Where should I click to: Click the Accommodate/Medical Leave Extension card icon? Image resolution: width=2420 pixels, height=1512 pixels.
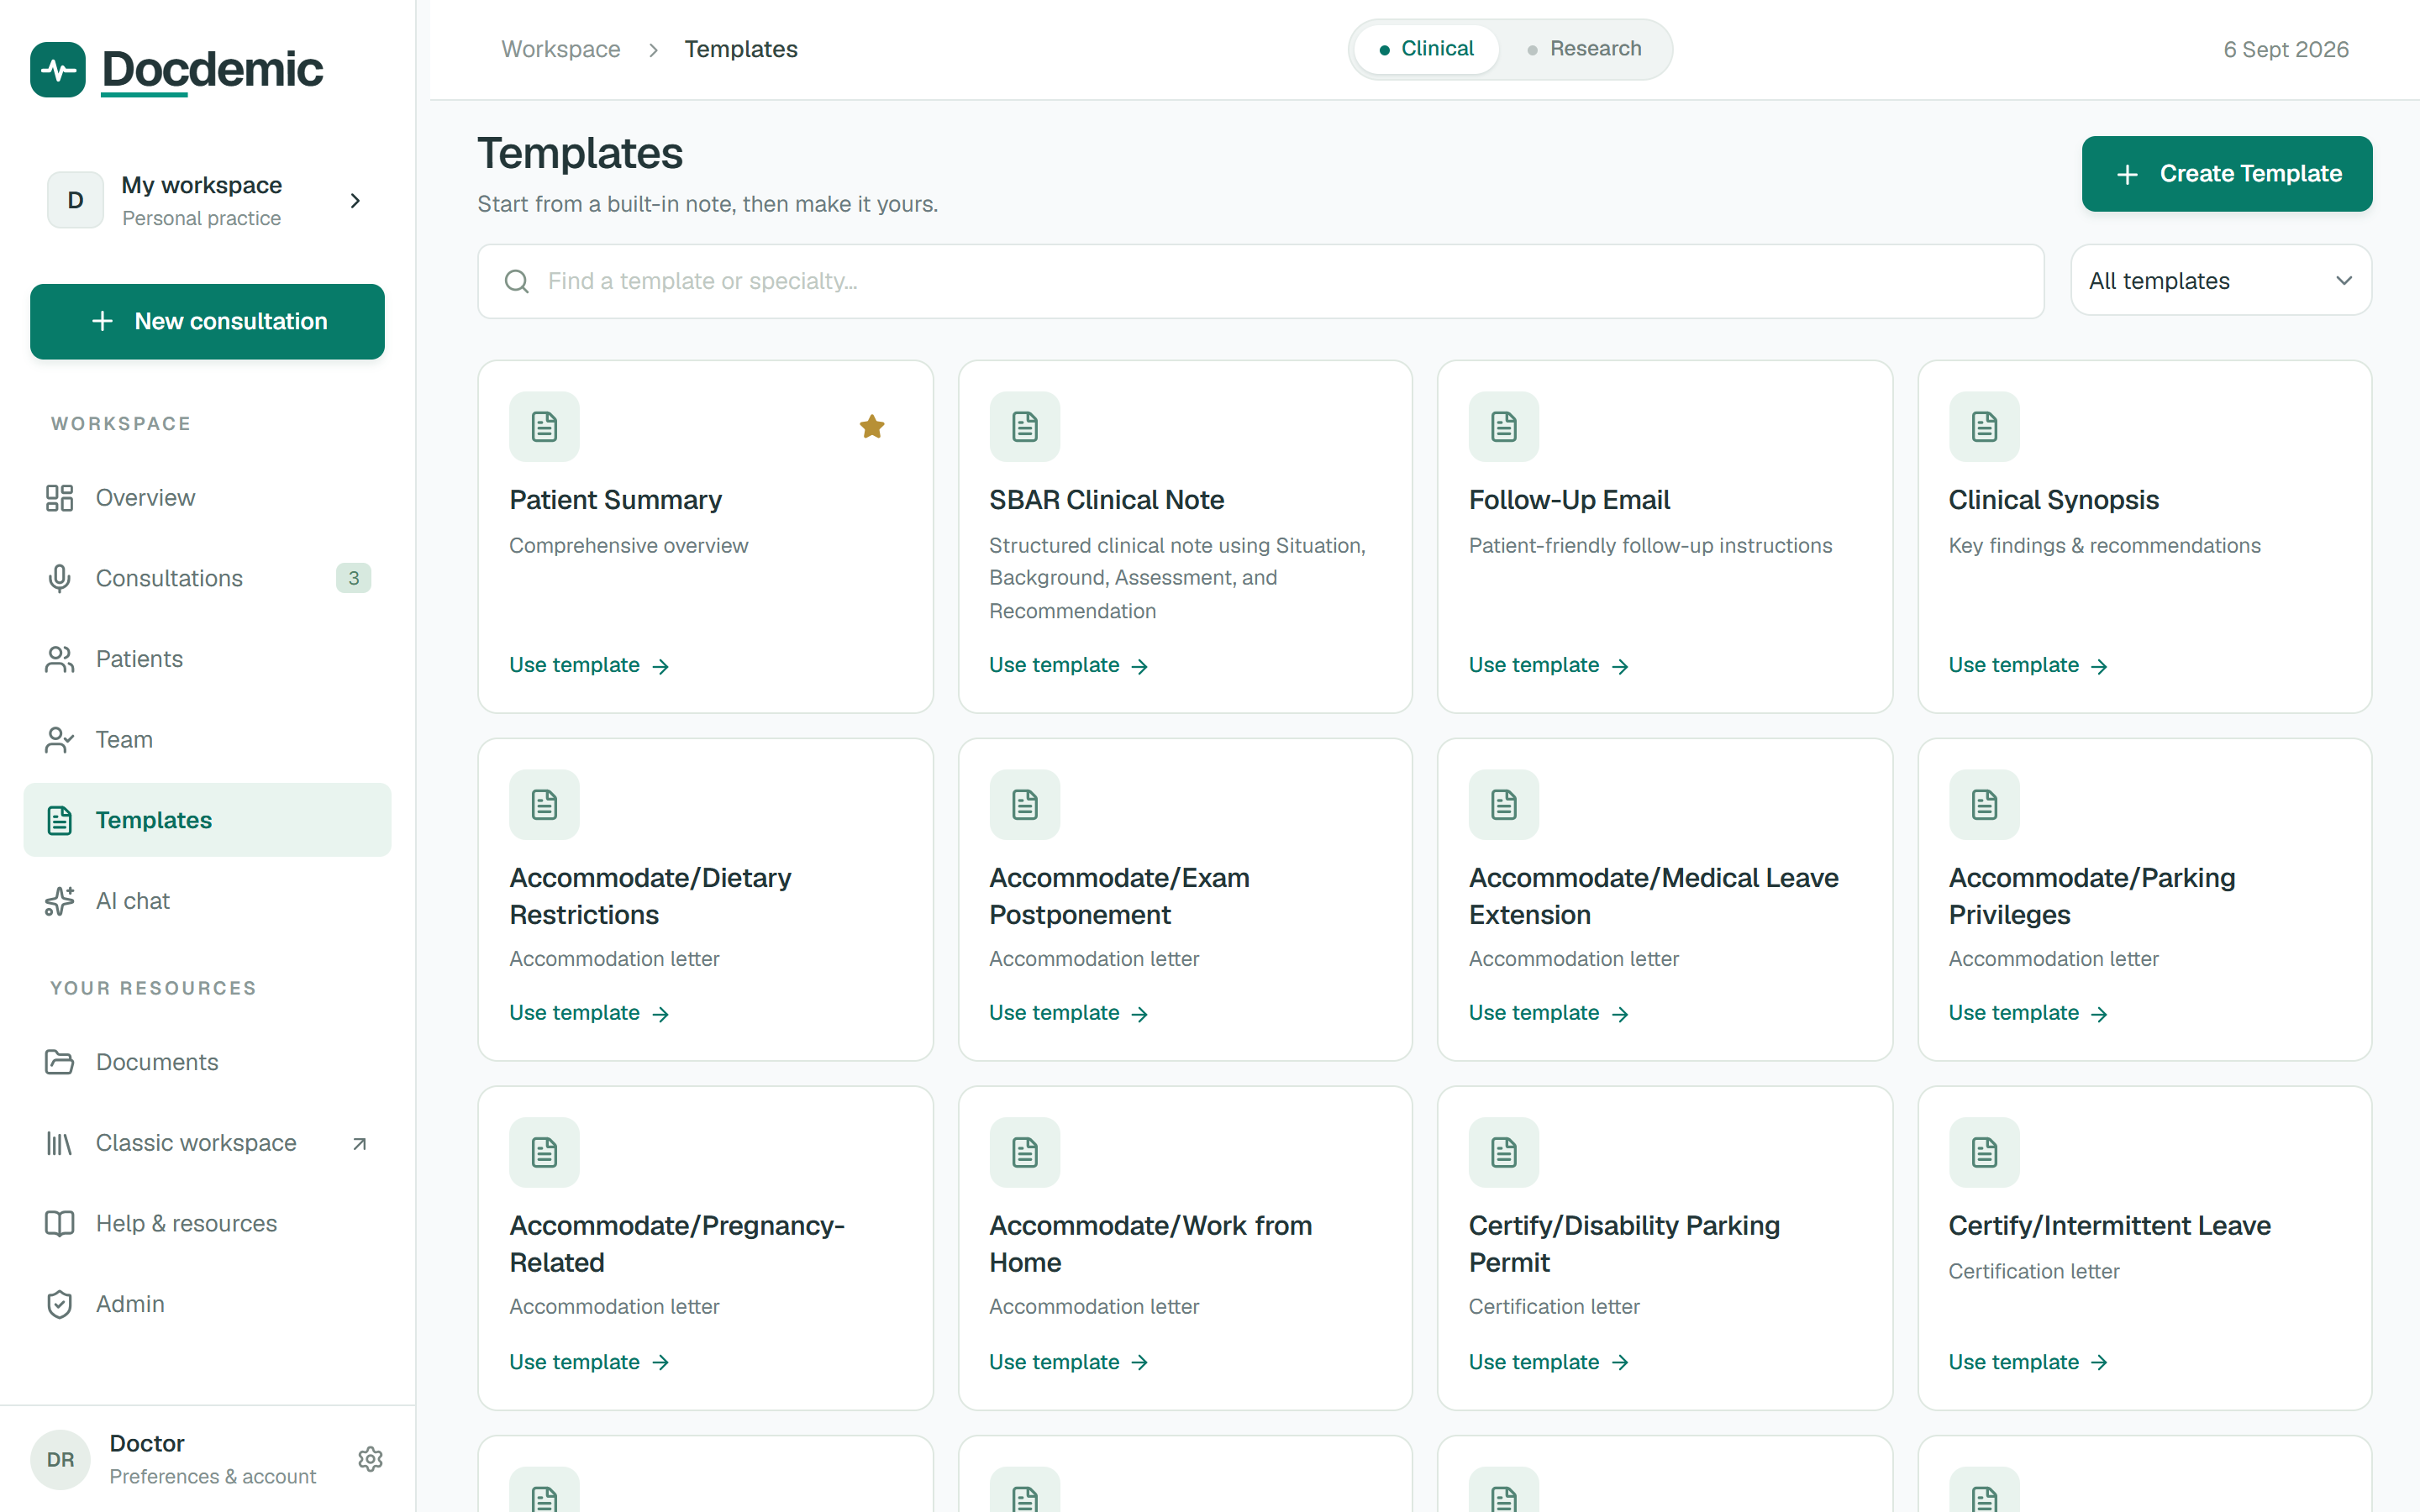click(x=1503, y=805)
